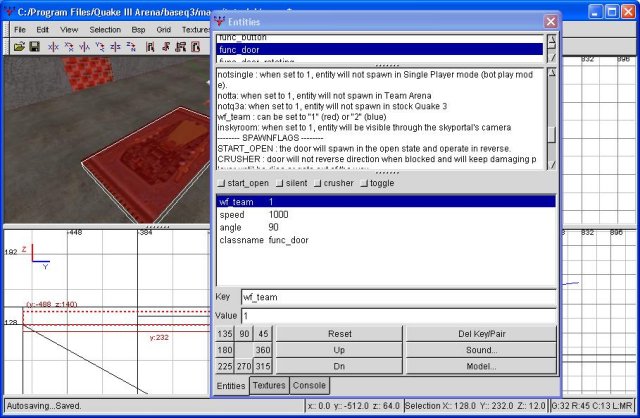Select func_door in the entity class list
This screenshot has width=640, height=418.
pyautogui.click(x=380, y=50)
